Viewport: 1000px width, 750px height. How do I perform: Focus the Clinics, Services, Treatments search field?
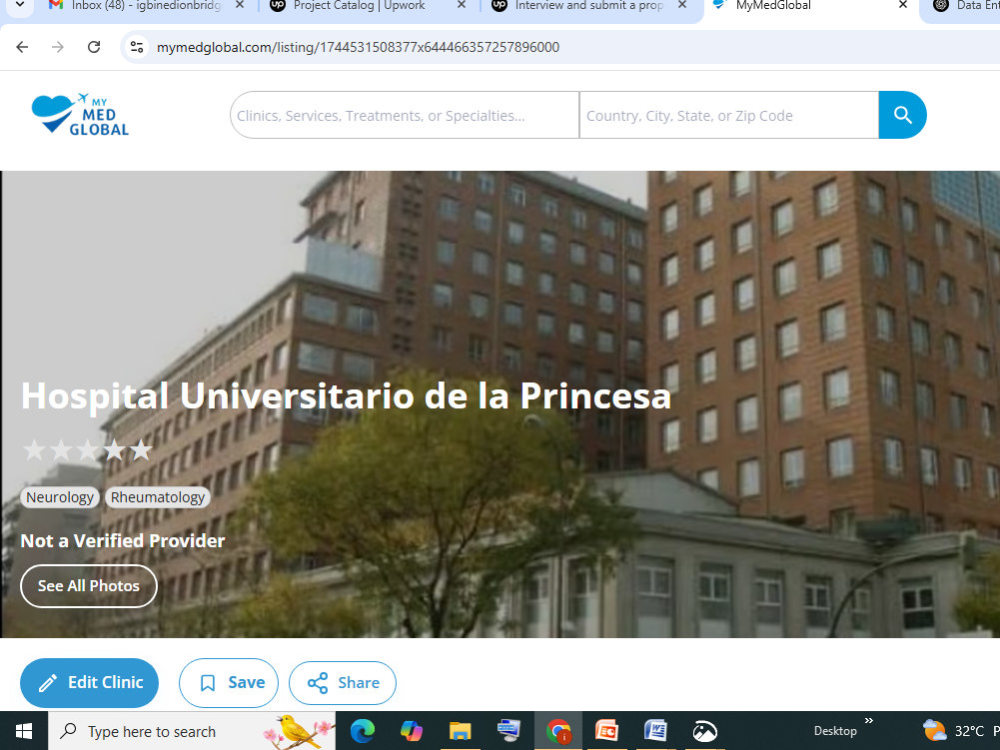[x=404, y=115]
